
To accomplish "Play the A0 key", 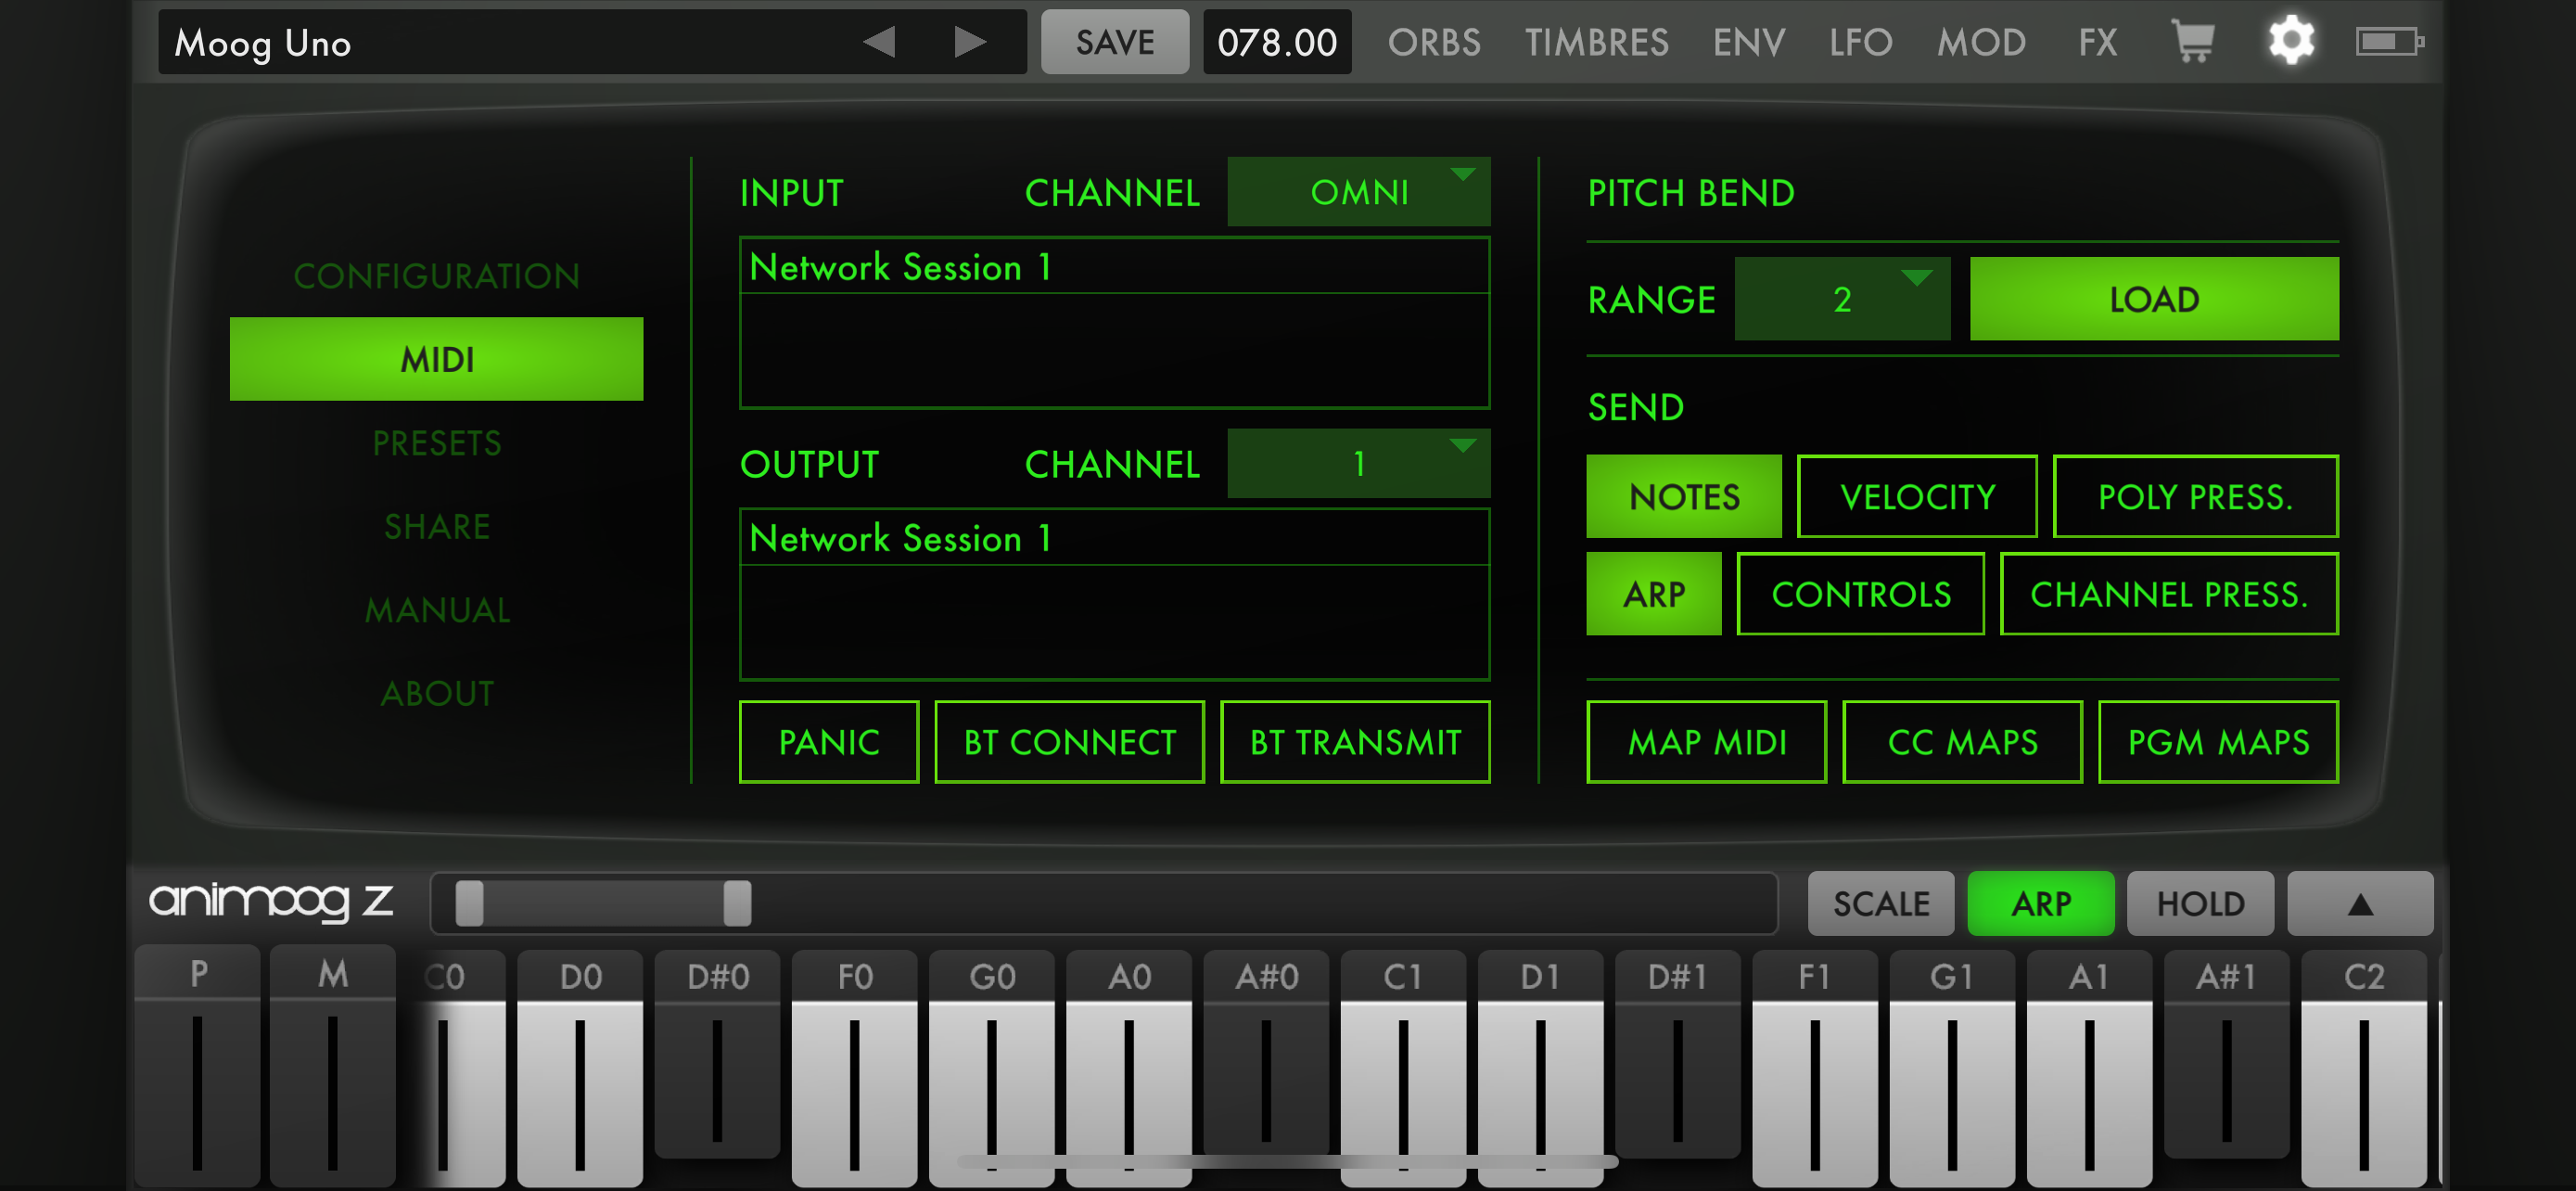I will click(1129, 1070).
